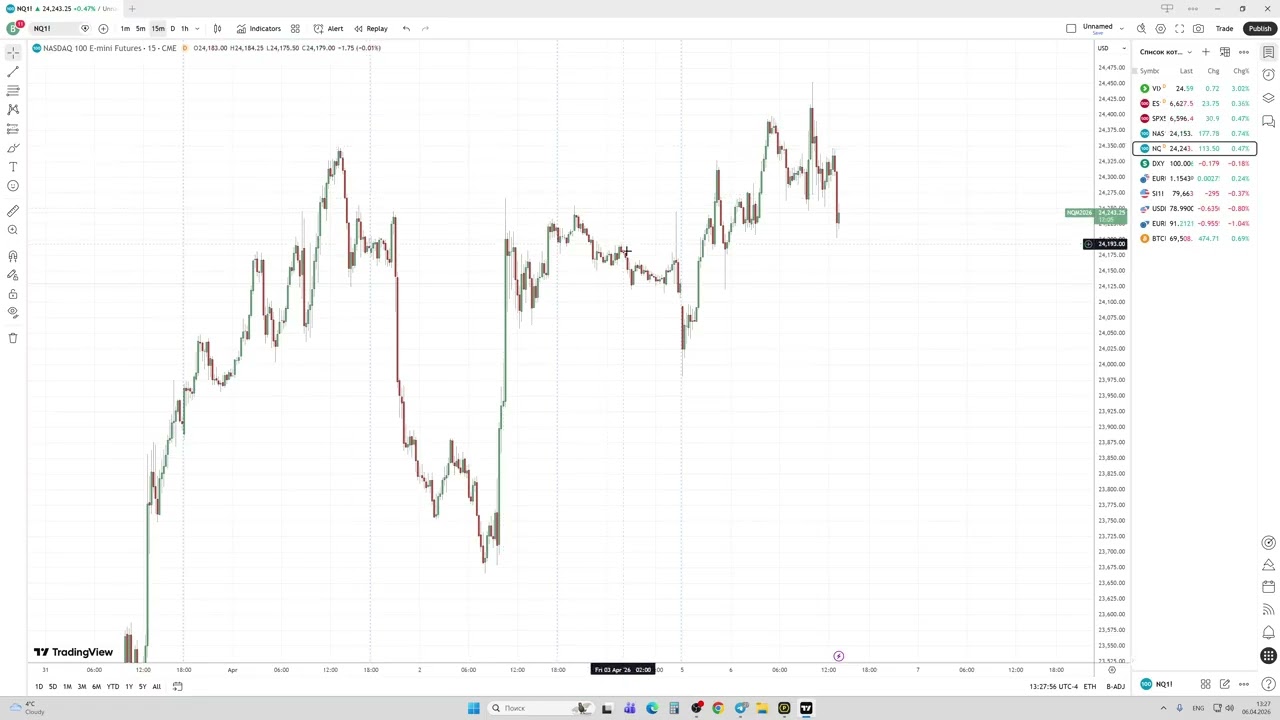Image resolution: width=1280 pixels, height=720 pixels.
Task: Open chats sidebar icon
Action: pos(1268,121)
